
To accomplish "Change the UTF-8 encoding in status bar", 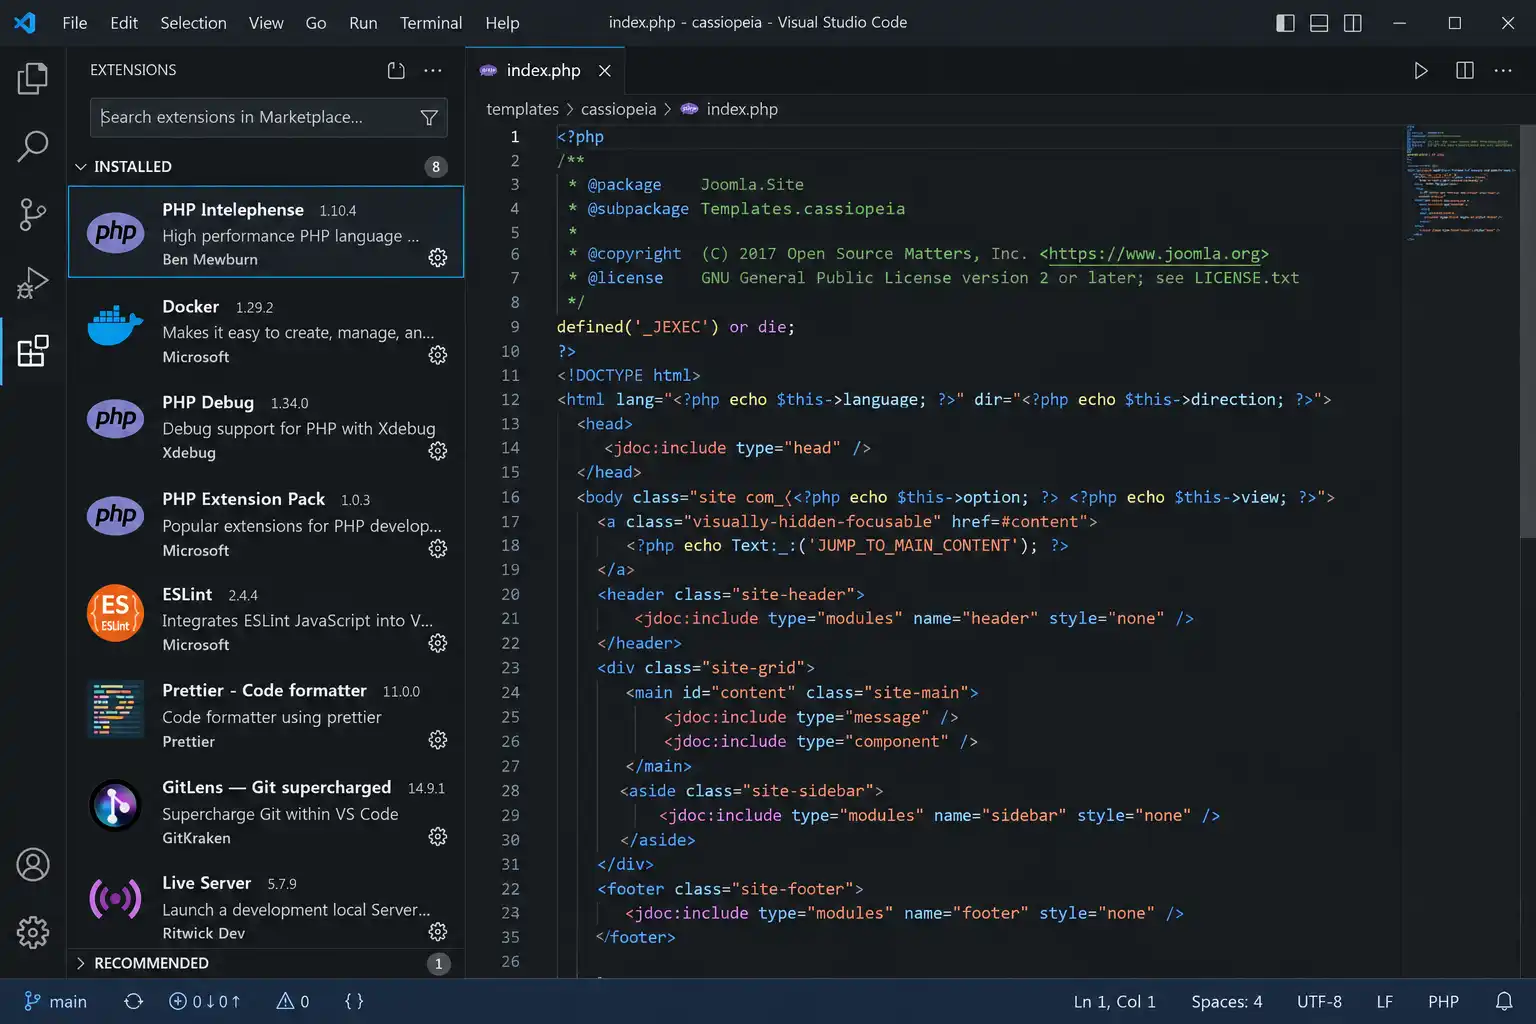I will pyautogui.click(x=1319, y=1001).
